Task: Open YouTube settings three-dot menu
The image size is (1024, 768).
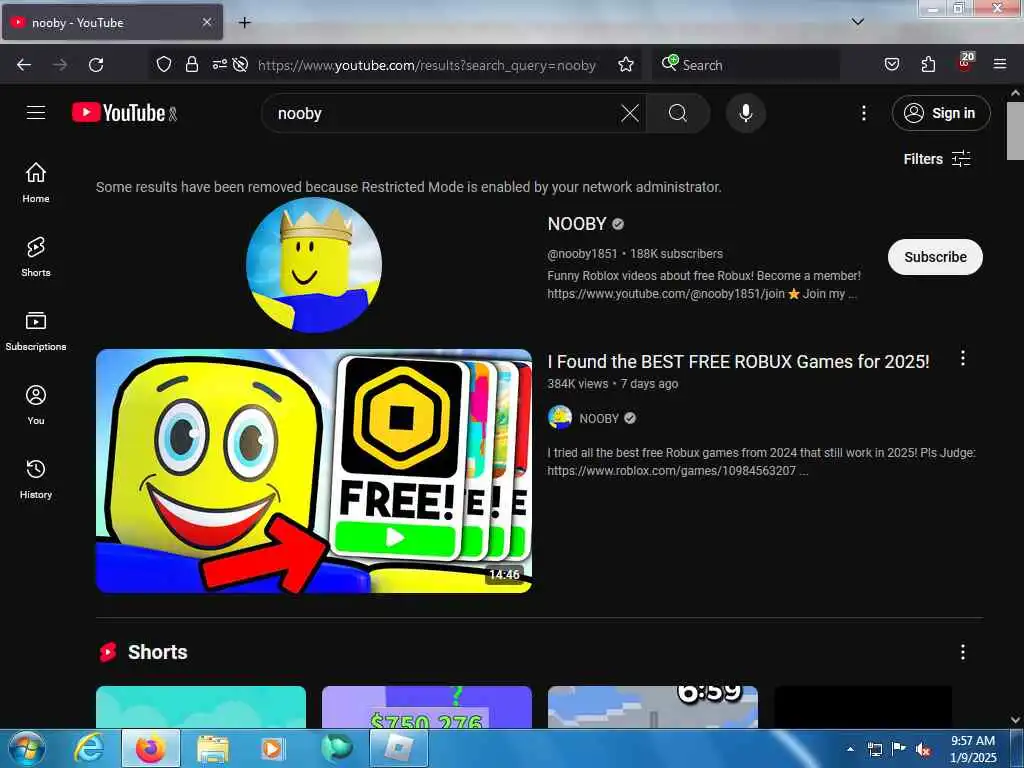Action: click(863, 113)
